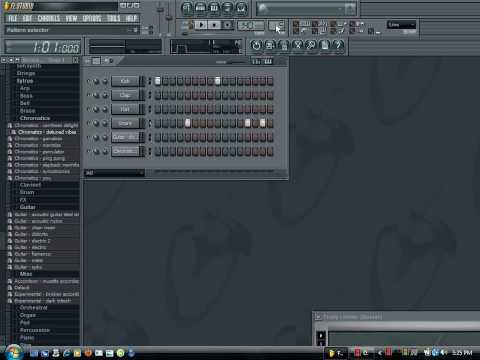
Task: Stop playback with the Stop button
Action: [x=214, y=25]
